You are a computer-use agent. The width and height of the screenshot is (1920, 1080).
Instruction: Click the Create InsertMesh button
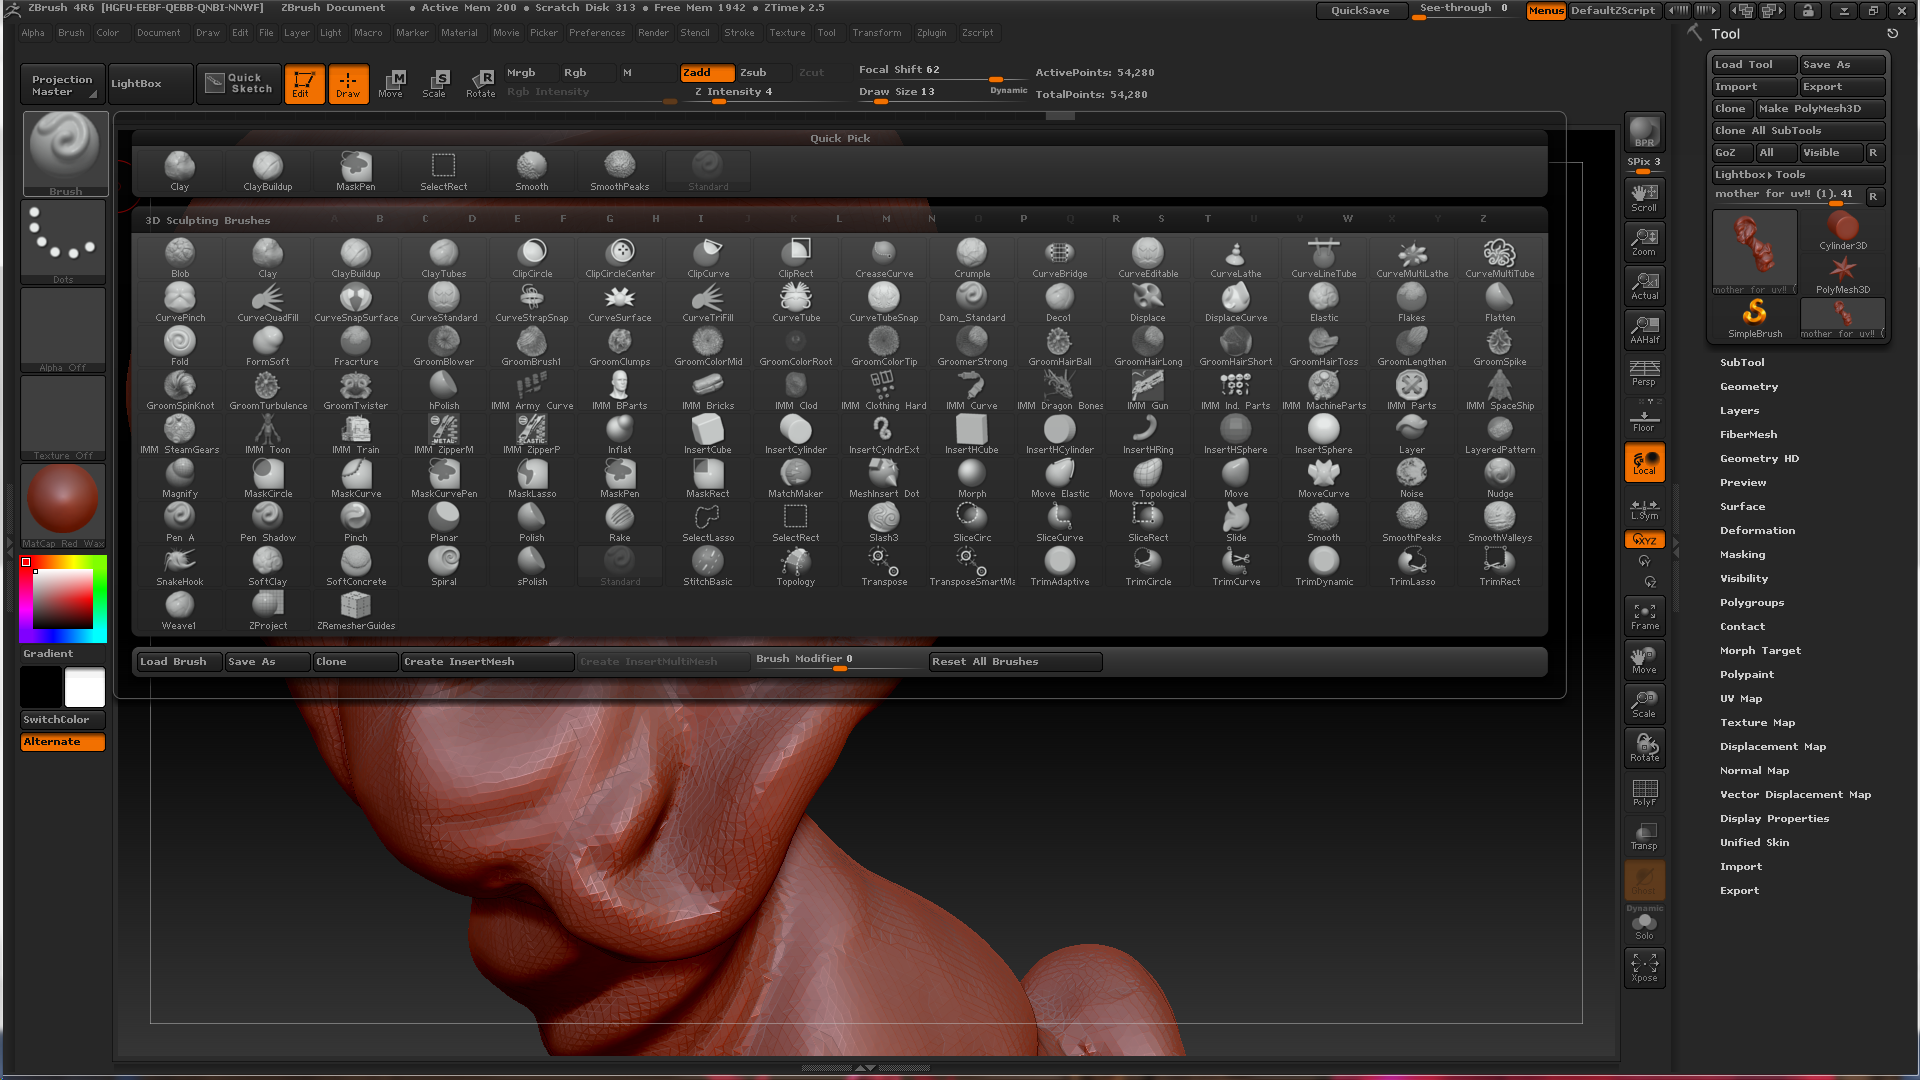pyautogui.click(x=487, y=662)
